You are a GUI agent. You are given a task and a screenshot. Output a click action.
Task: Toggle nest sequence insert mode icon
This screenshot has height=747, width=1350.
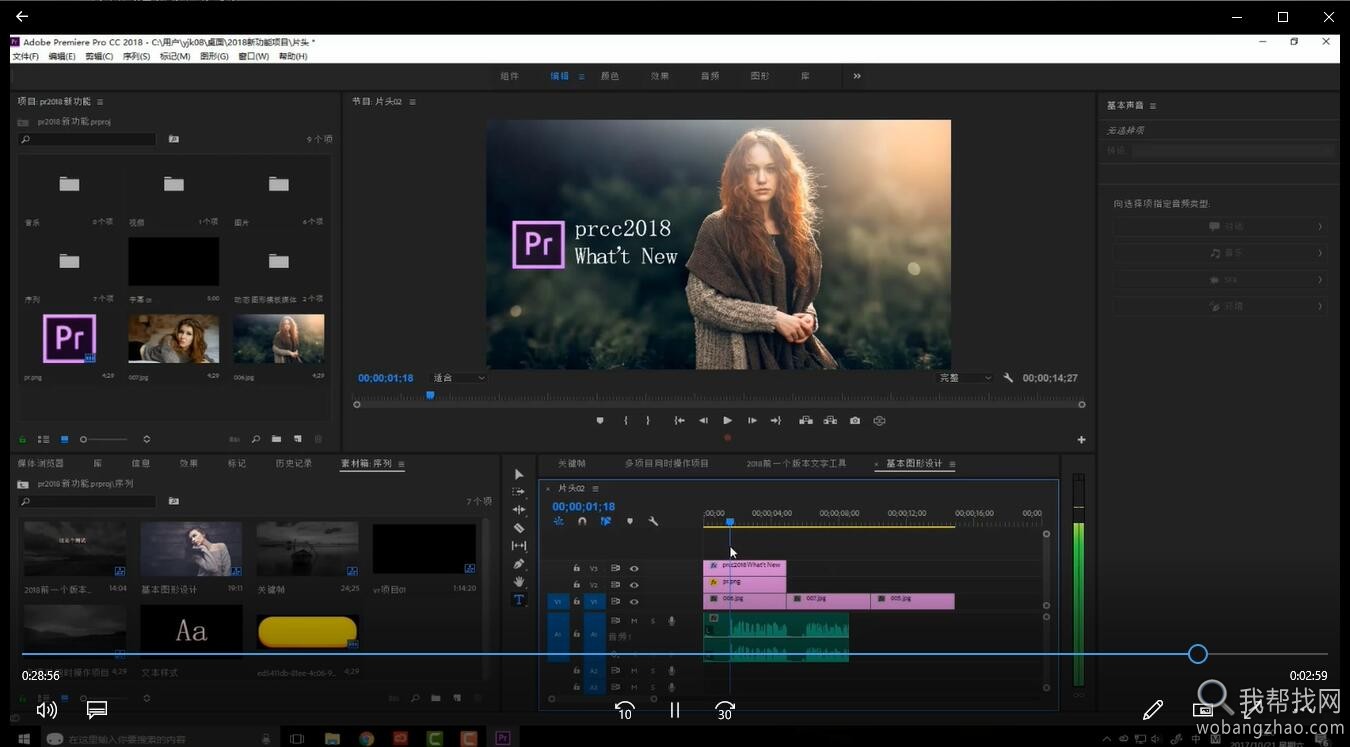pyautogui.click(x=558, y=521)
